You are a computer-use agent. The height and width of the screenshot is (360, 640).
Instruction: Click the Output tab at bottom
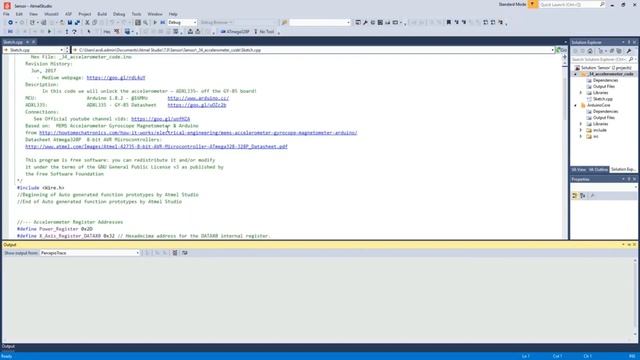8,347
